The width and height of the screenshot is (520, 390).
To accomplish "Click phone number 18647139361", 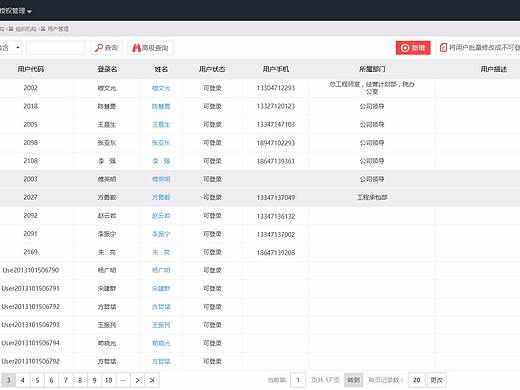I will [x=276, y=161].
